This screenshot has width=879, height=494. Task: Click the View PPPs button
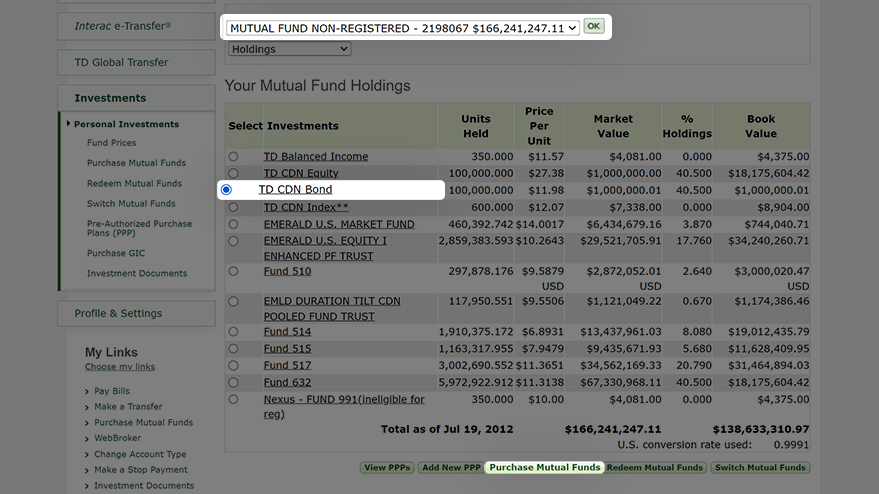point(387,468)
